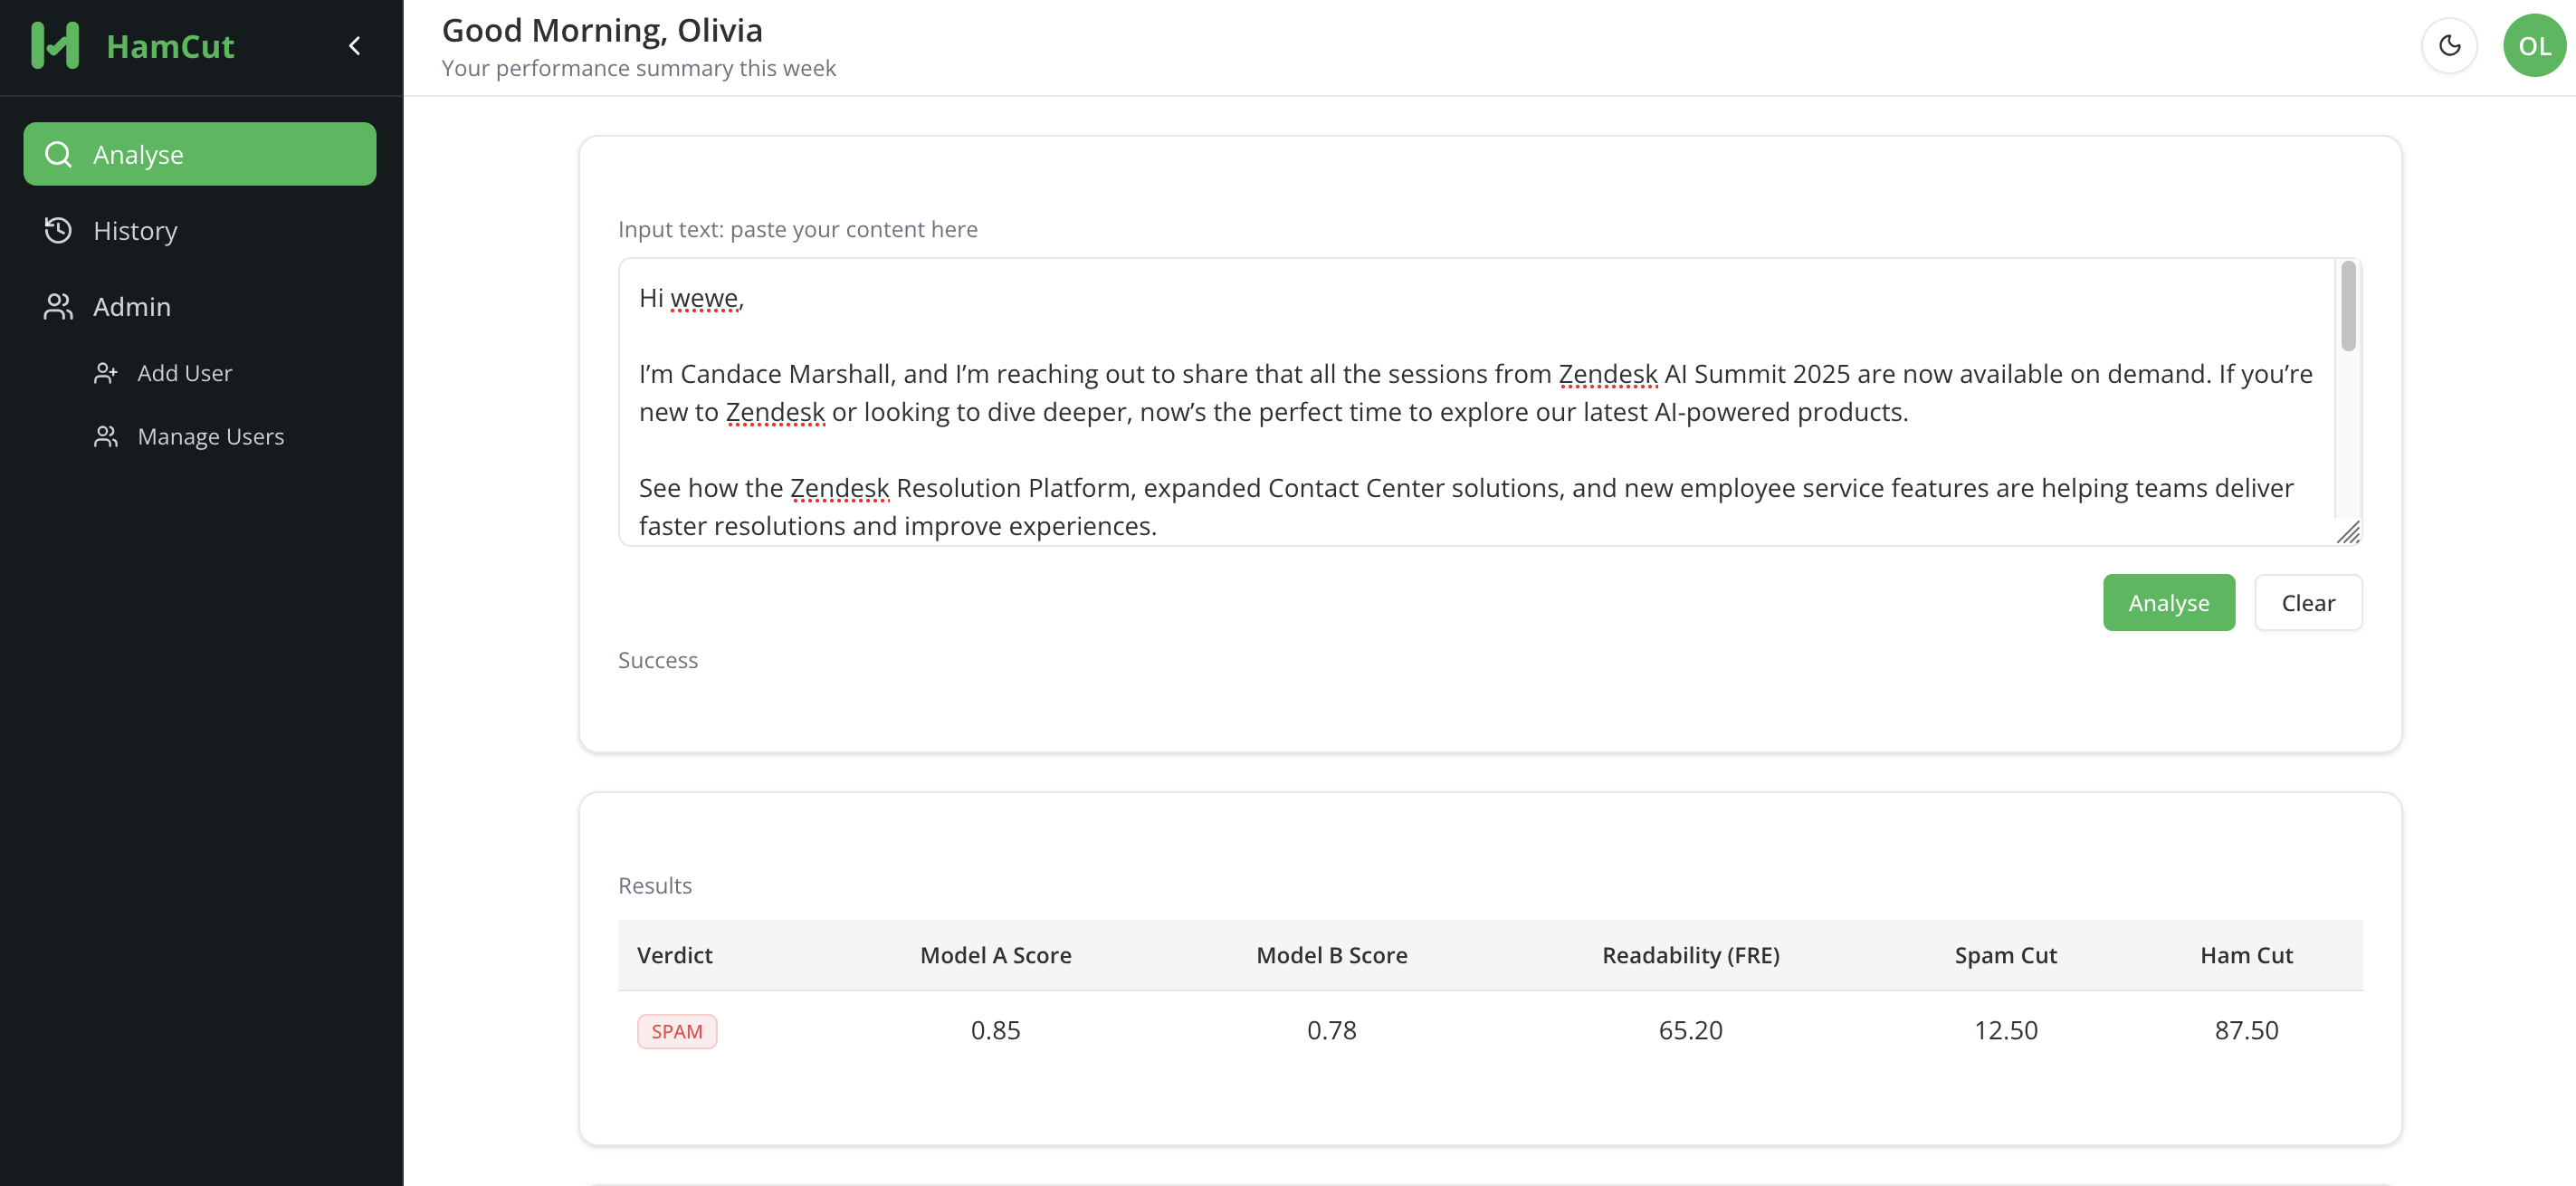Click the textarea resize handle corner

[2348, 533]
